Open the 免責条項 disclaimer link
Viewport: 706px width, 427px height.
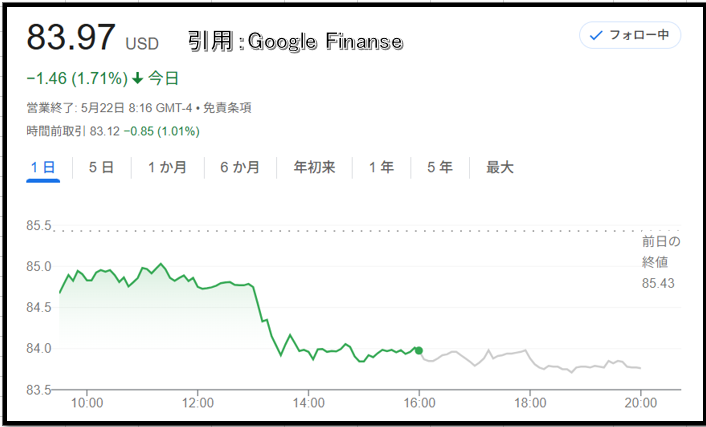(227, 108)
